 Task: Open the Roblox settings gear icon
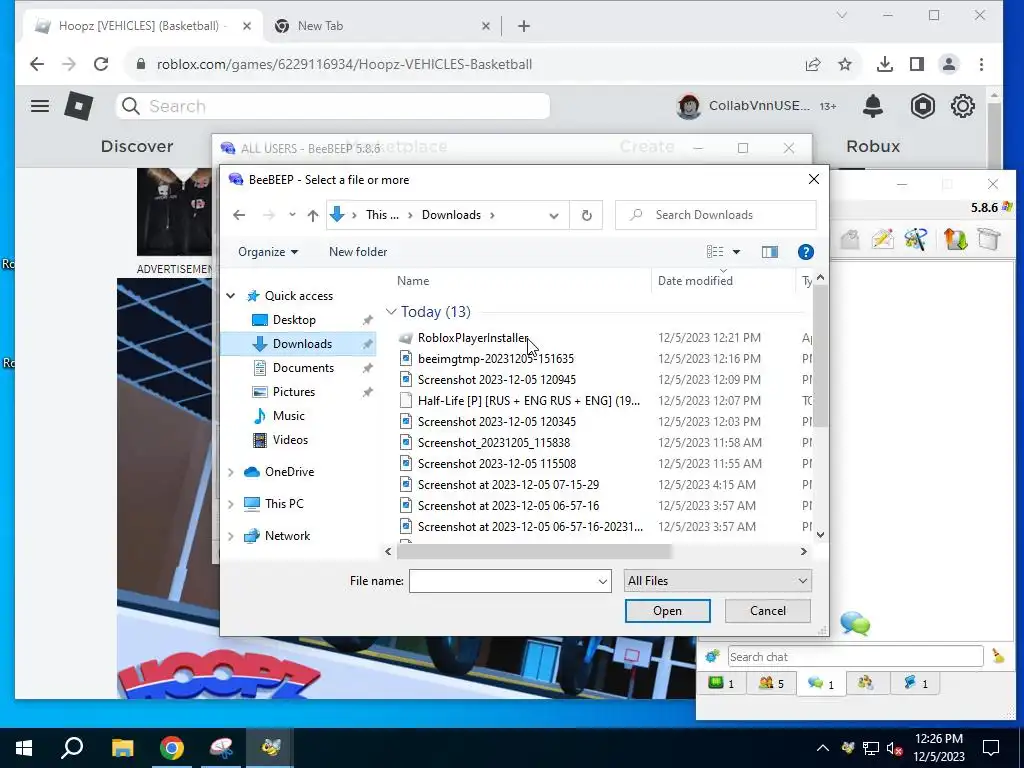click(962, 106)
